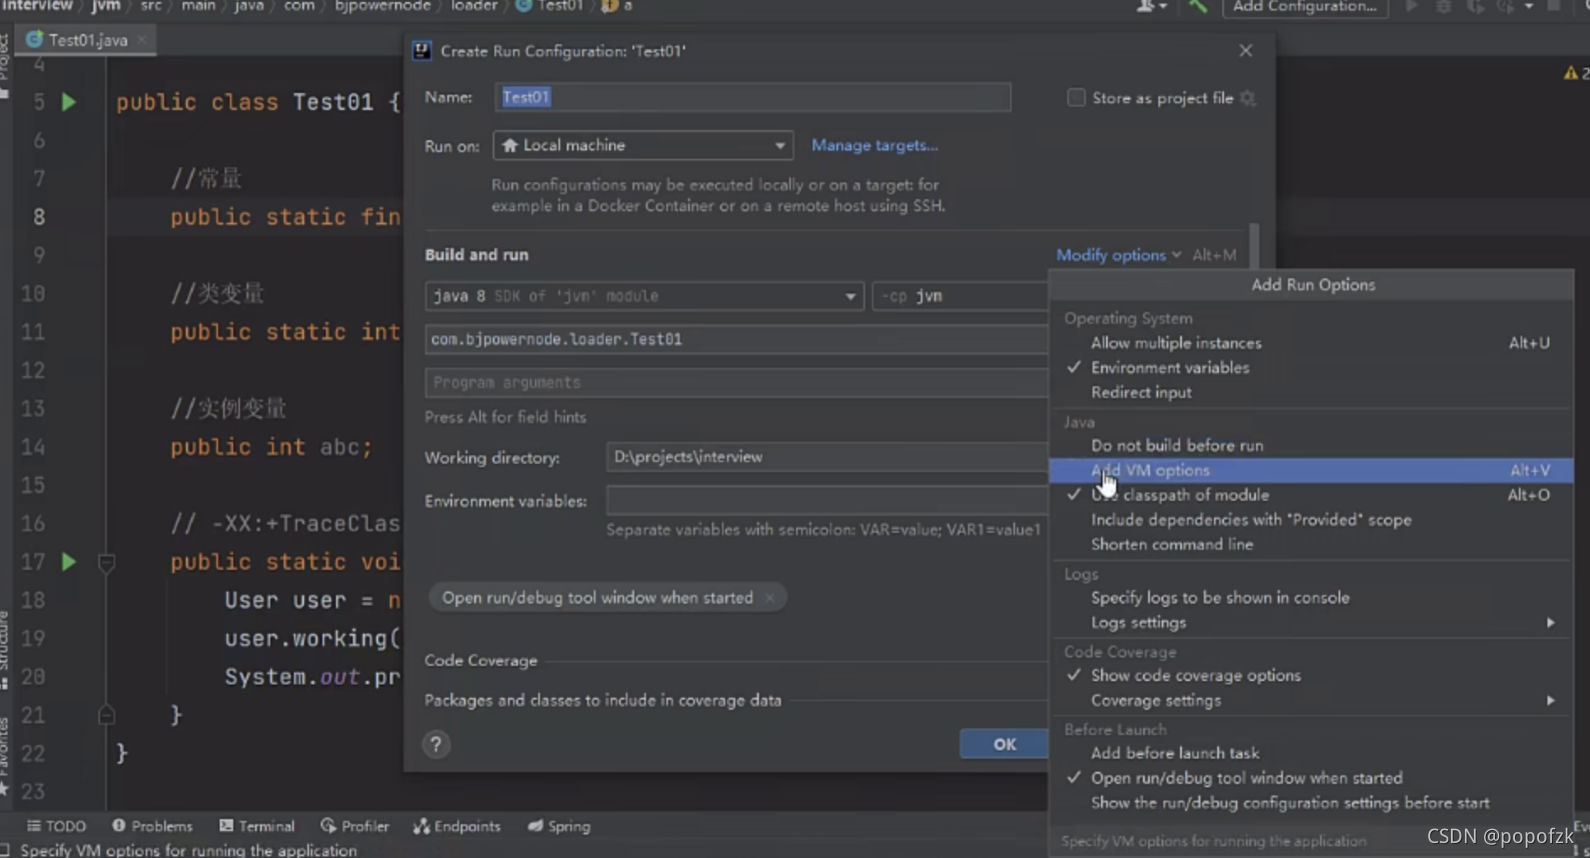
Task: Open the TODO tool window
Action: coord(56,826)
